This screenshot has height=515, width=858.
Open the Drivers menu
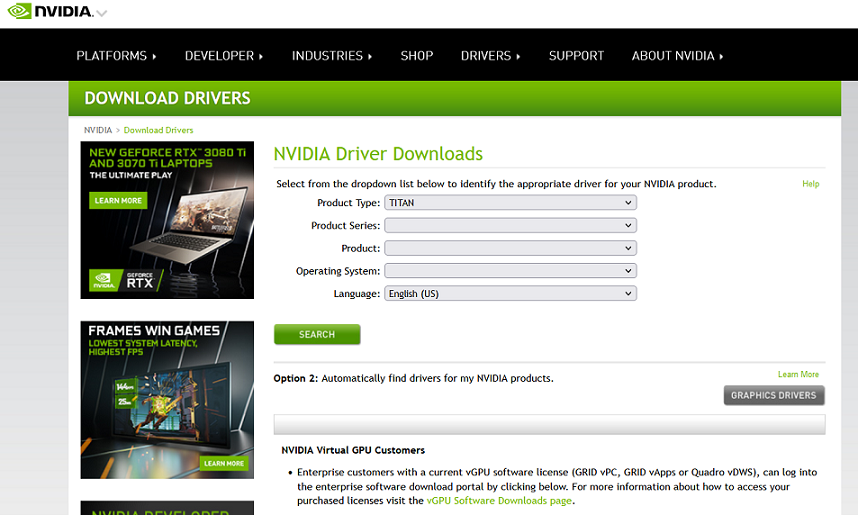tap(490, 56)
